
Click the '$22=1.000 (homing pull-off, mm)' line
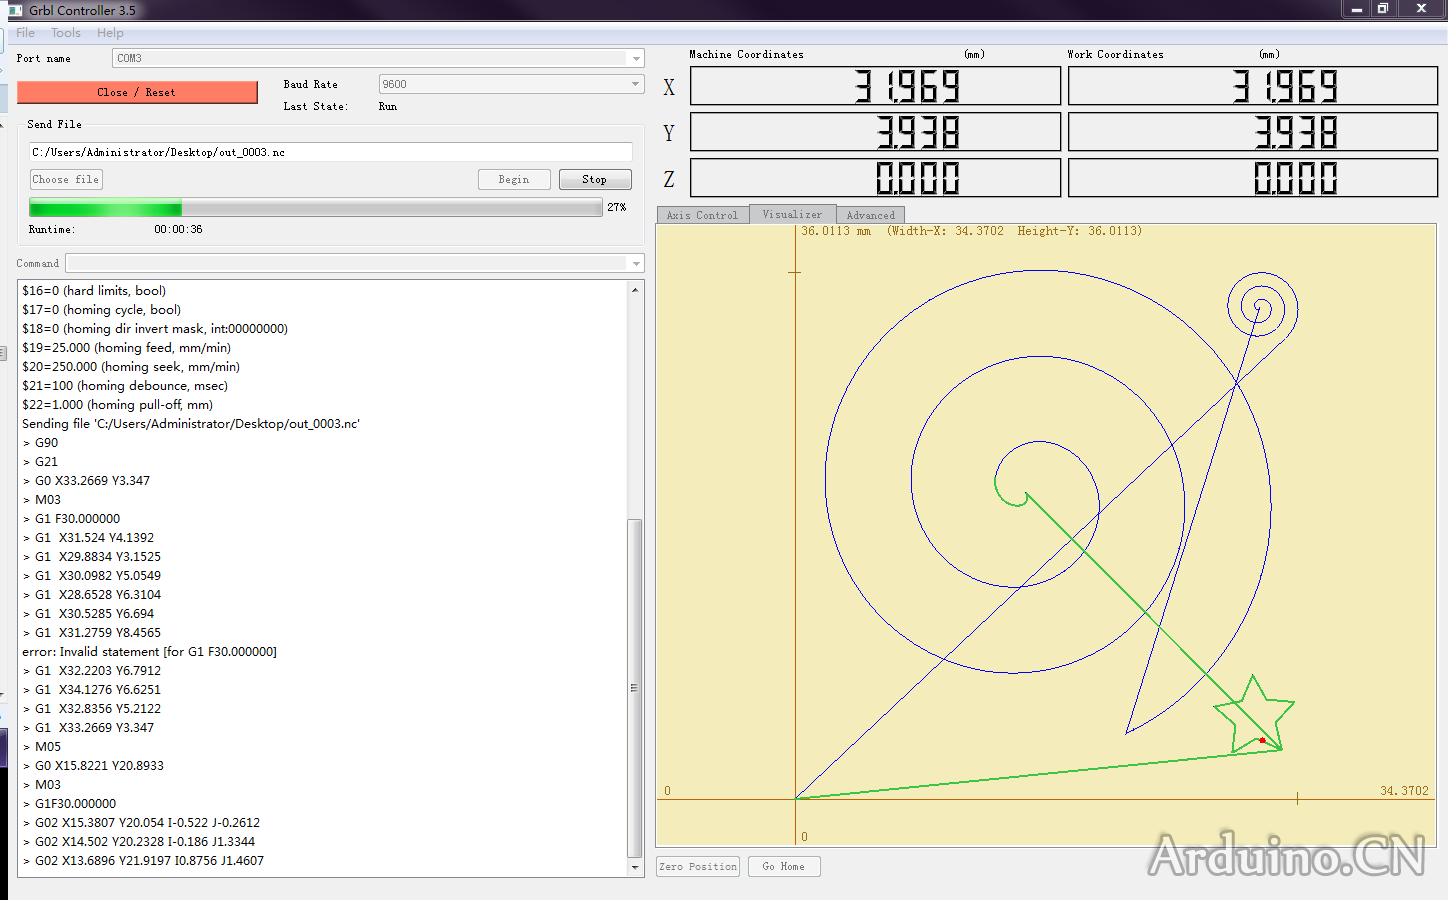pos(118,405)
